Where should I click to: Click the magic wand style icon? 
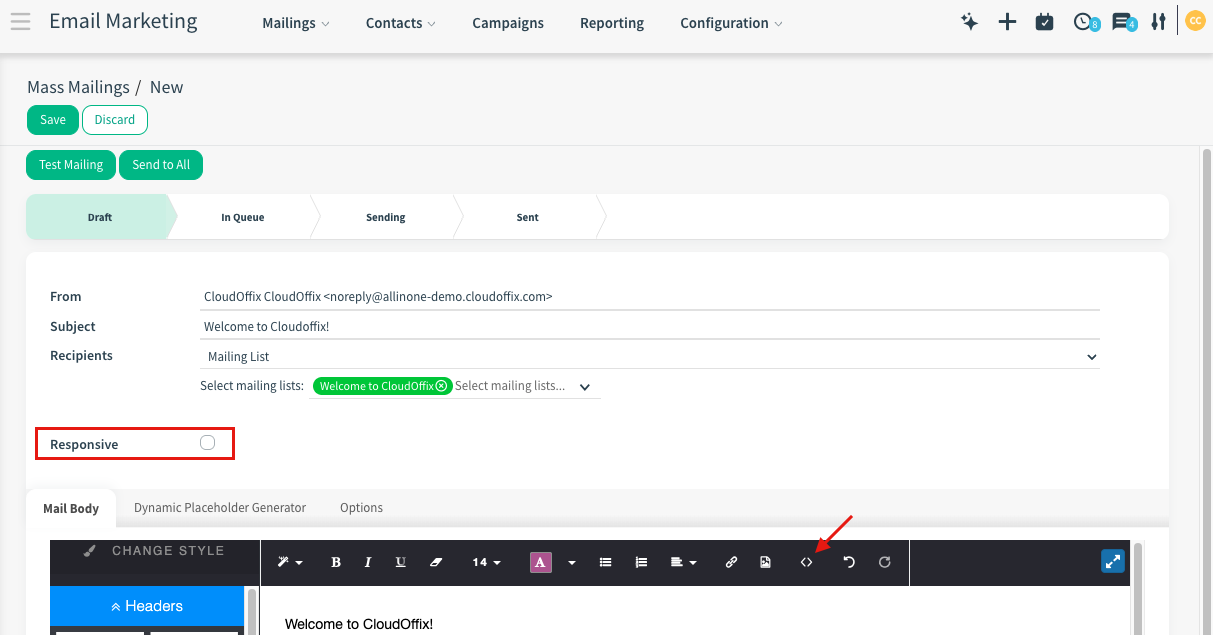pyautogui.click(x=290, y=562)
